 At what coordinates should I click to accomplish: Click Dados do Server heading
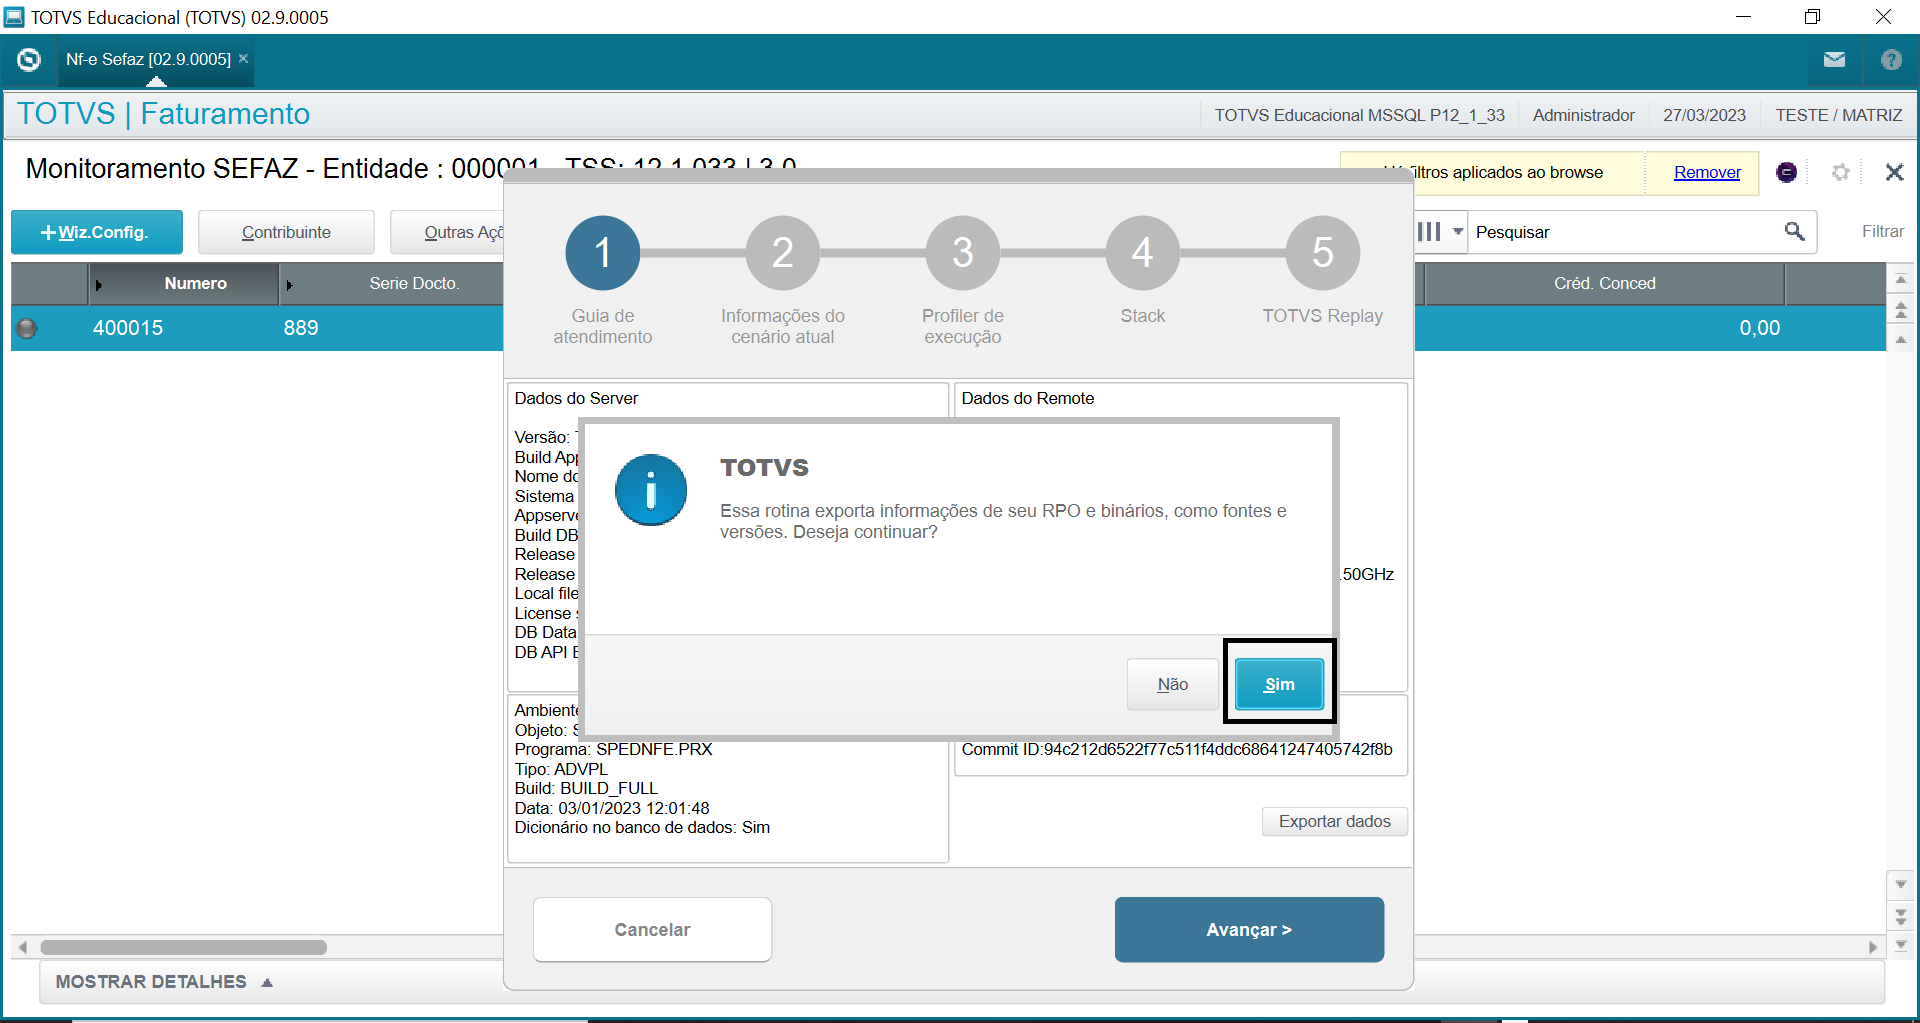pos(576,398)
